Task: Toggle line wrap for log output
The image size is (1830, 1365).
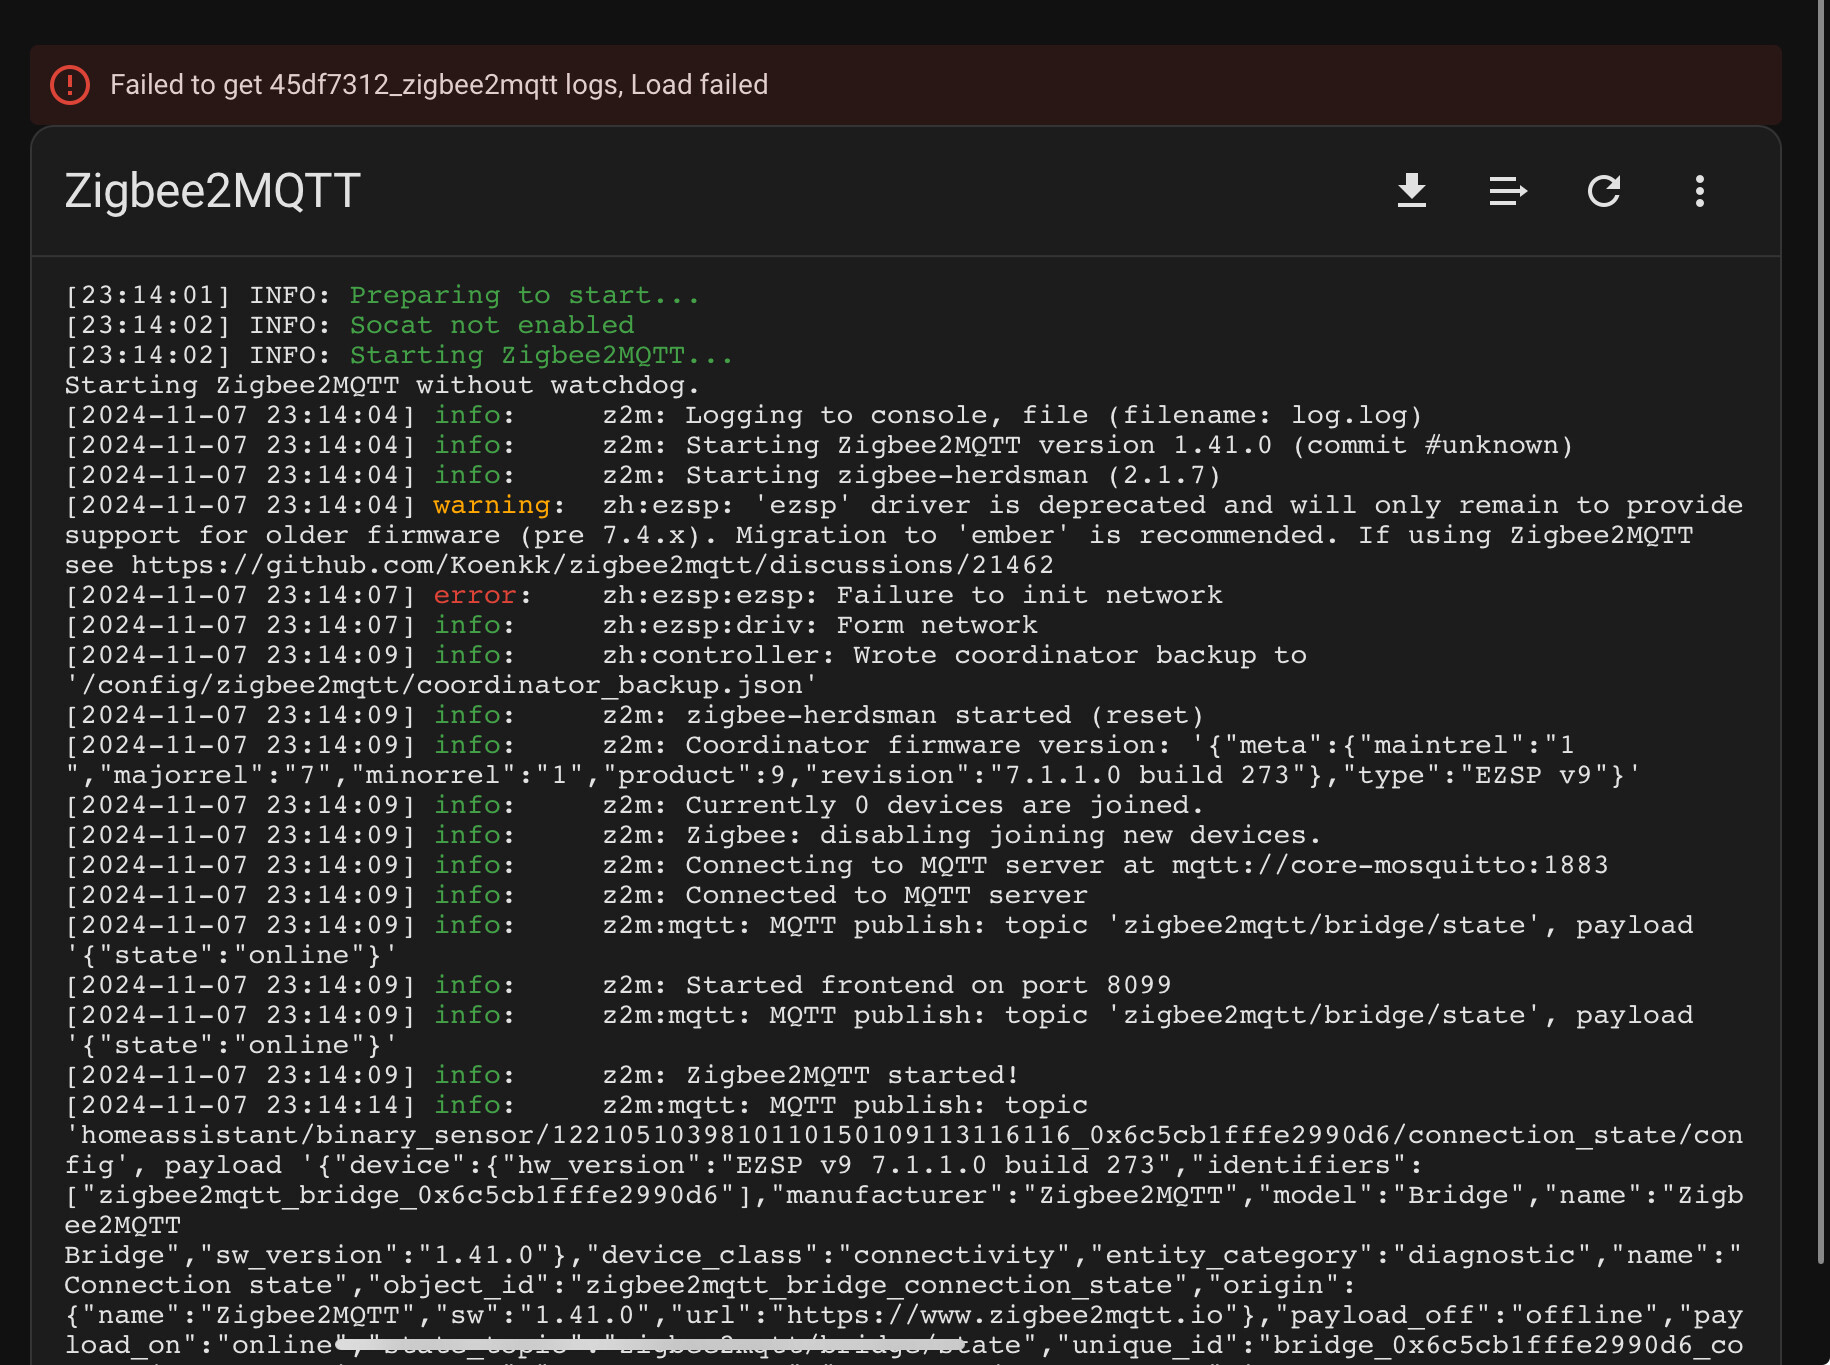Action: tap(1507, 190)
